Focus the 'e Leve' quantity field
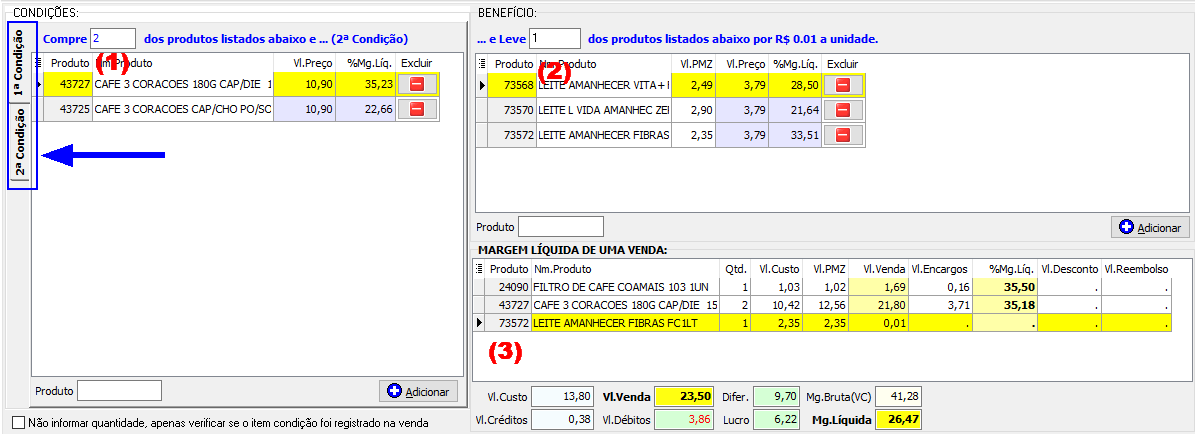Screen dimensions: 1195x434 point(555,38)
